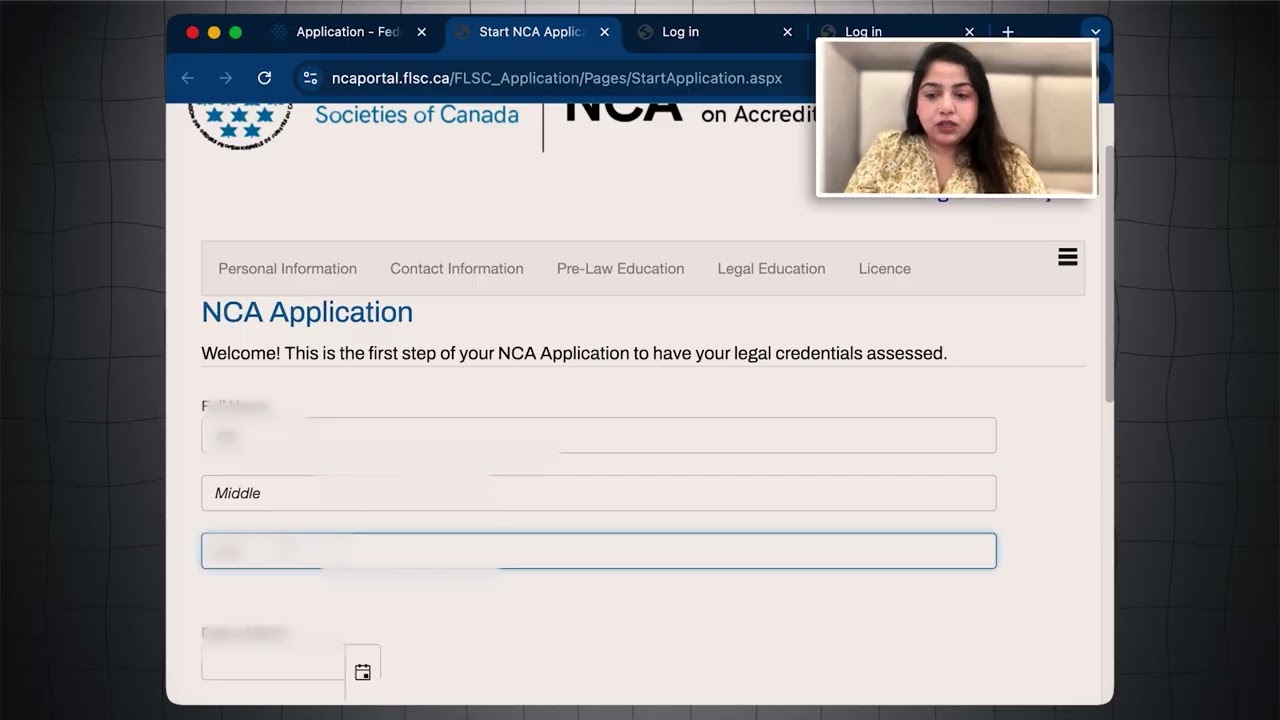
Task: Open the Licence section
Action: 885,268
